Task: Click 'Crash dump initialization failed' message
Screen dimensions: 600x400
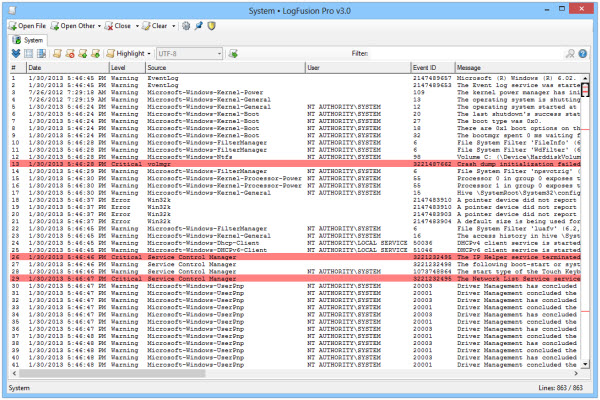Action: pos(518,164)
